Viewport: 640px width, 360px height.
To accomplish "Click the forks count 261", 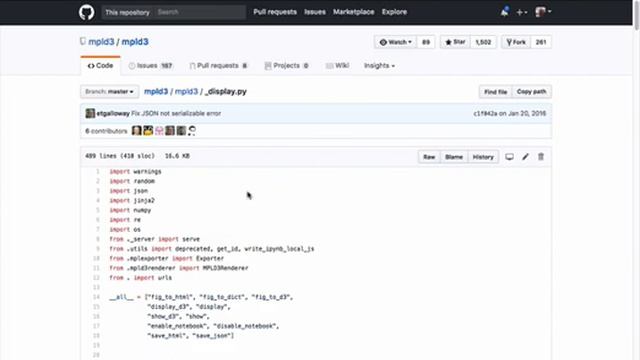I will coord(541,42).
